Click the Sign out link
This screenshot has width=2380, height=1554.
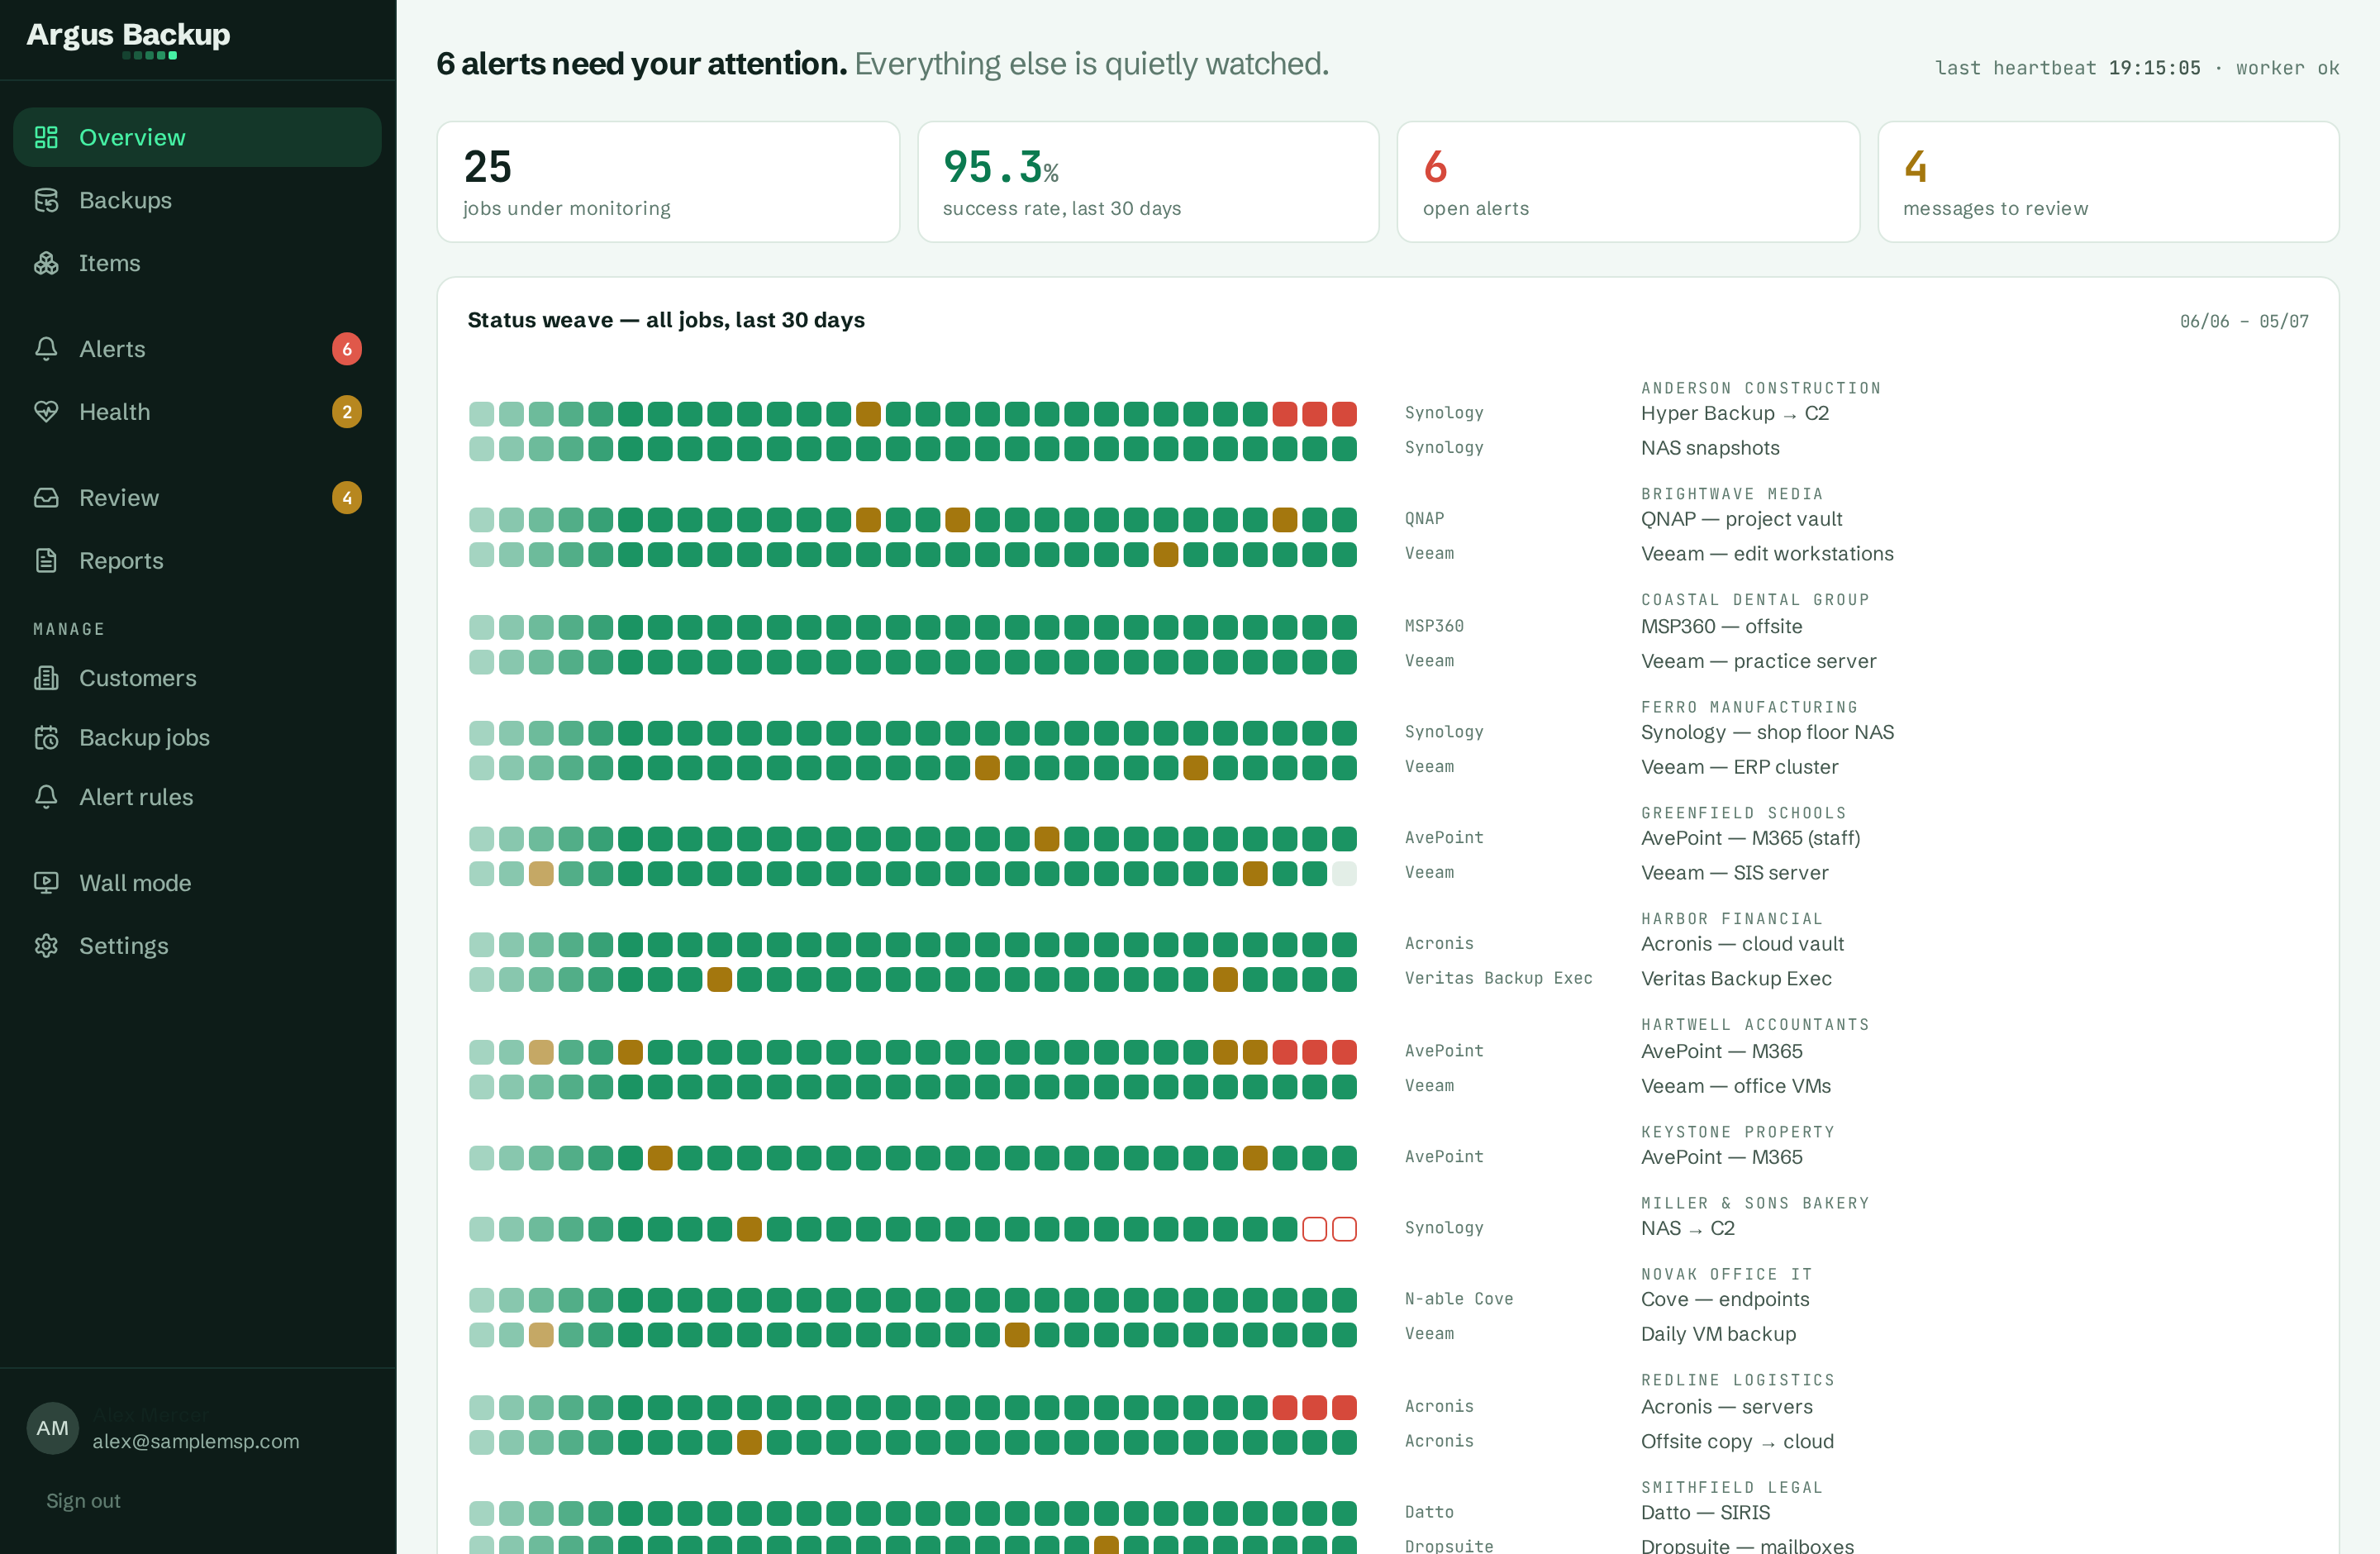(83, 1501)
